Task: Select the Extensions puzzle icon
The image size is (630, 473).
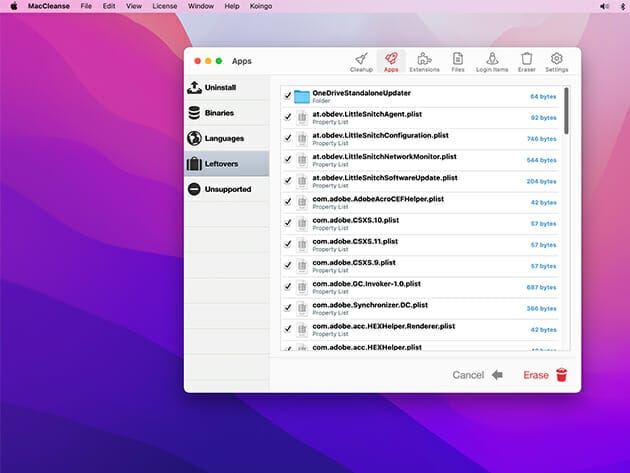Action: point(424,62)
